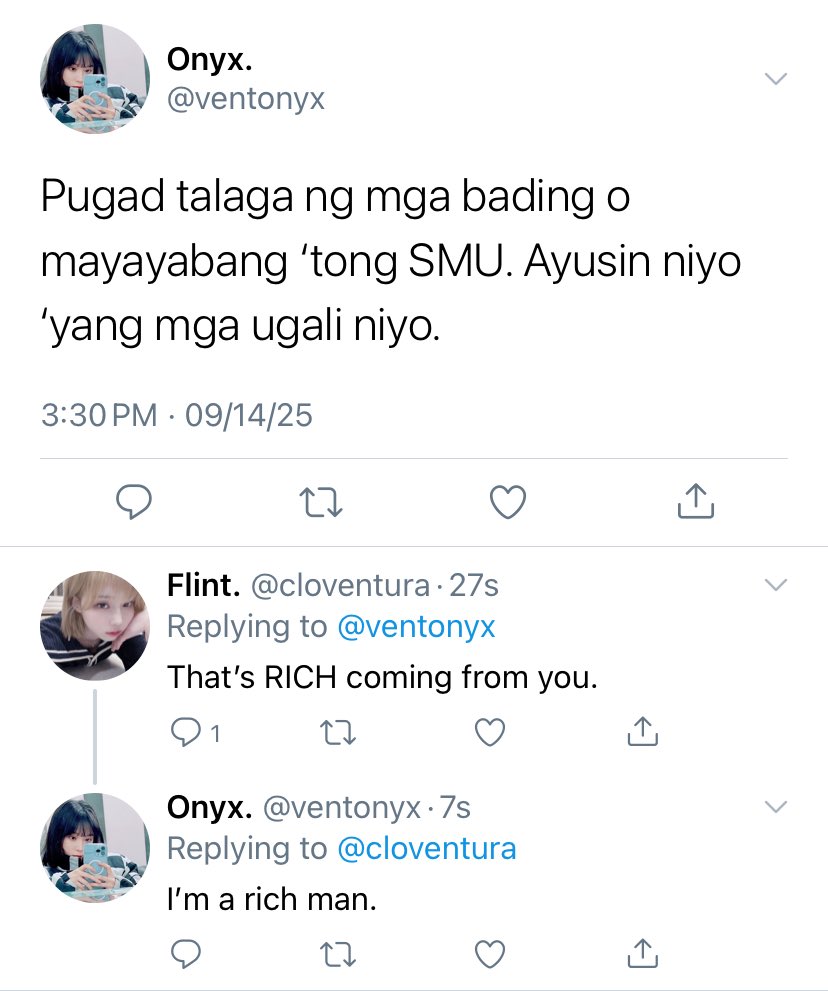Open options chevron on Flint's reply

tap(776, 585)
